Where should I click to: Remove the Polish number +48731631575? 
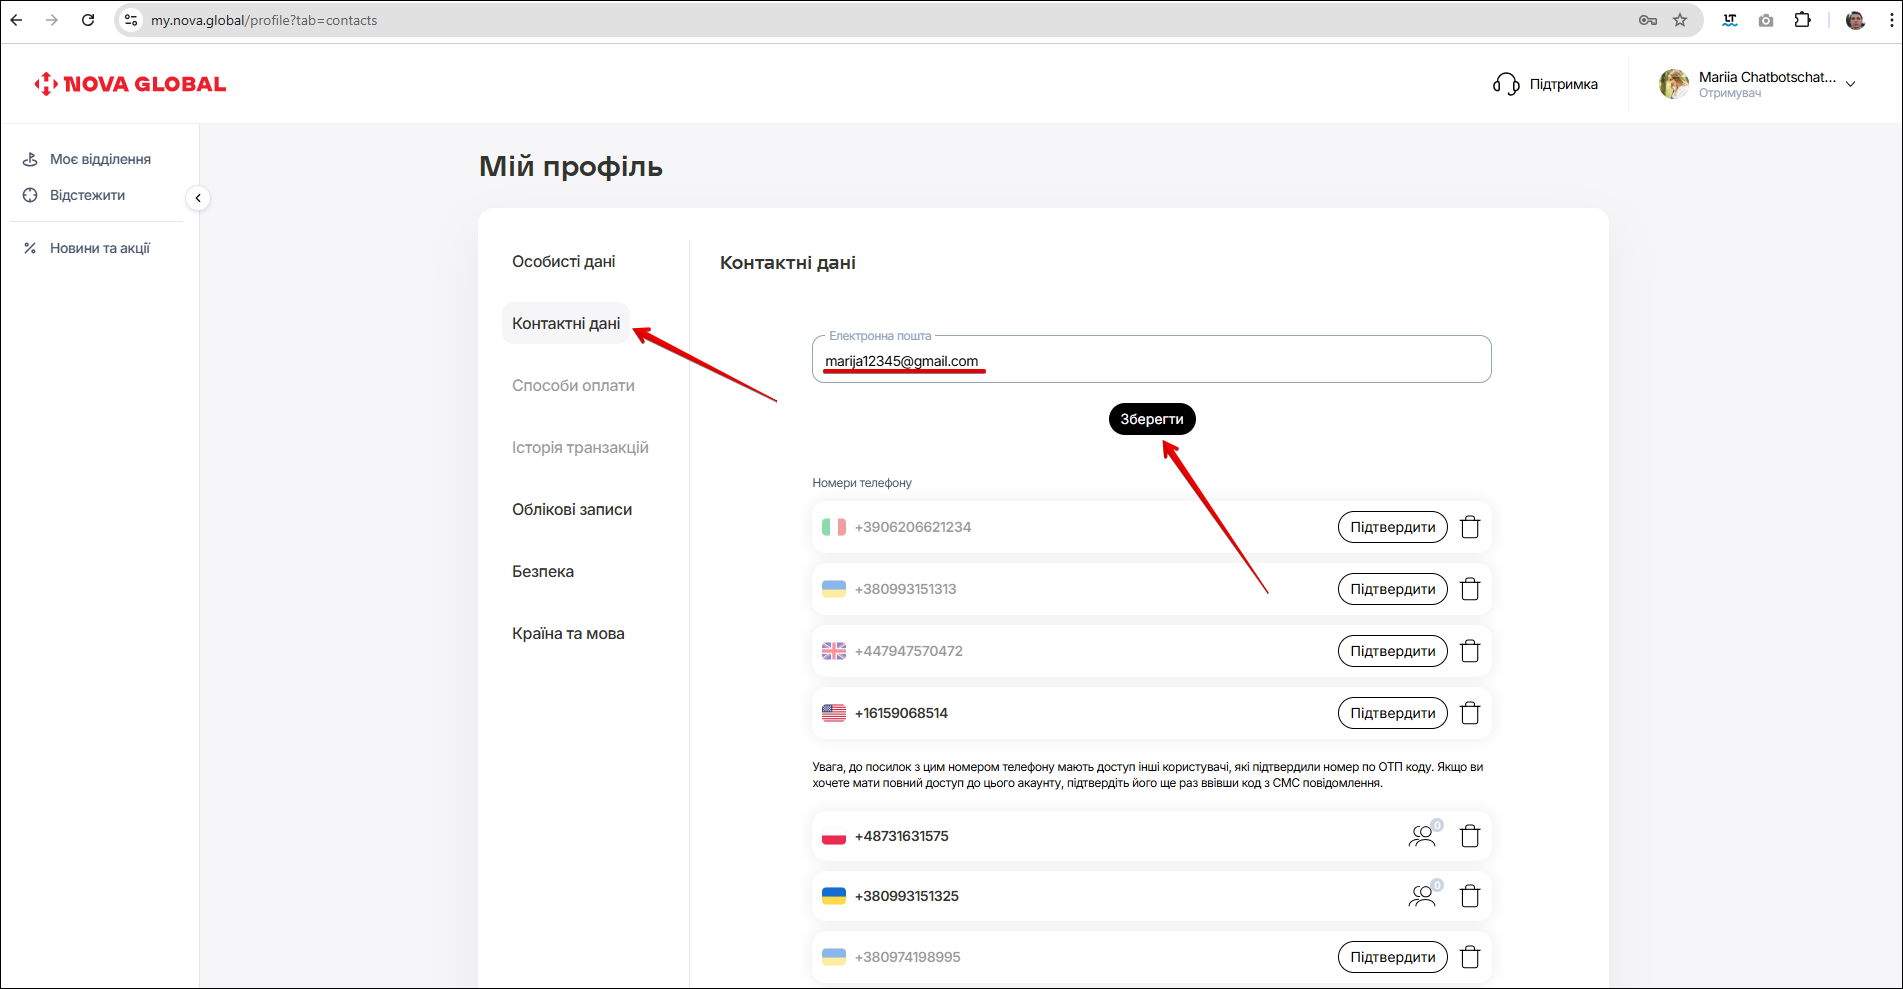click(1469, 836)
